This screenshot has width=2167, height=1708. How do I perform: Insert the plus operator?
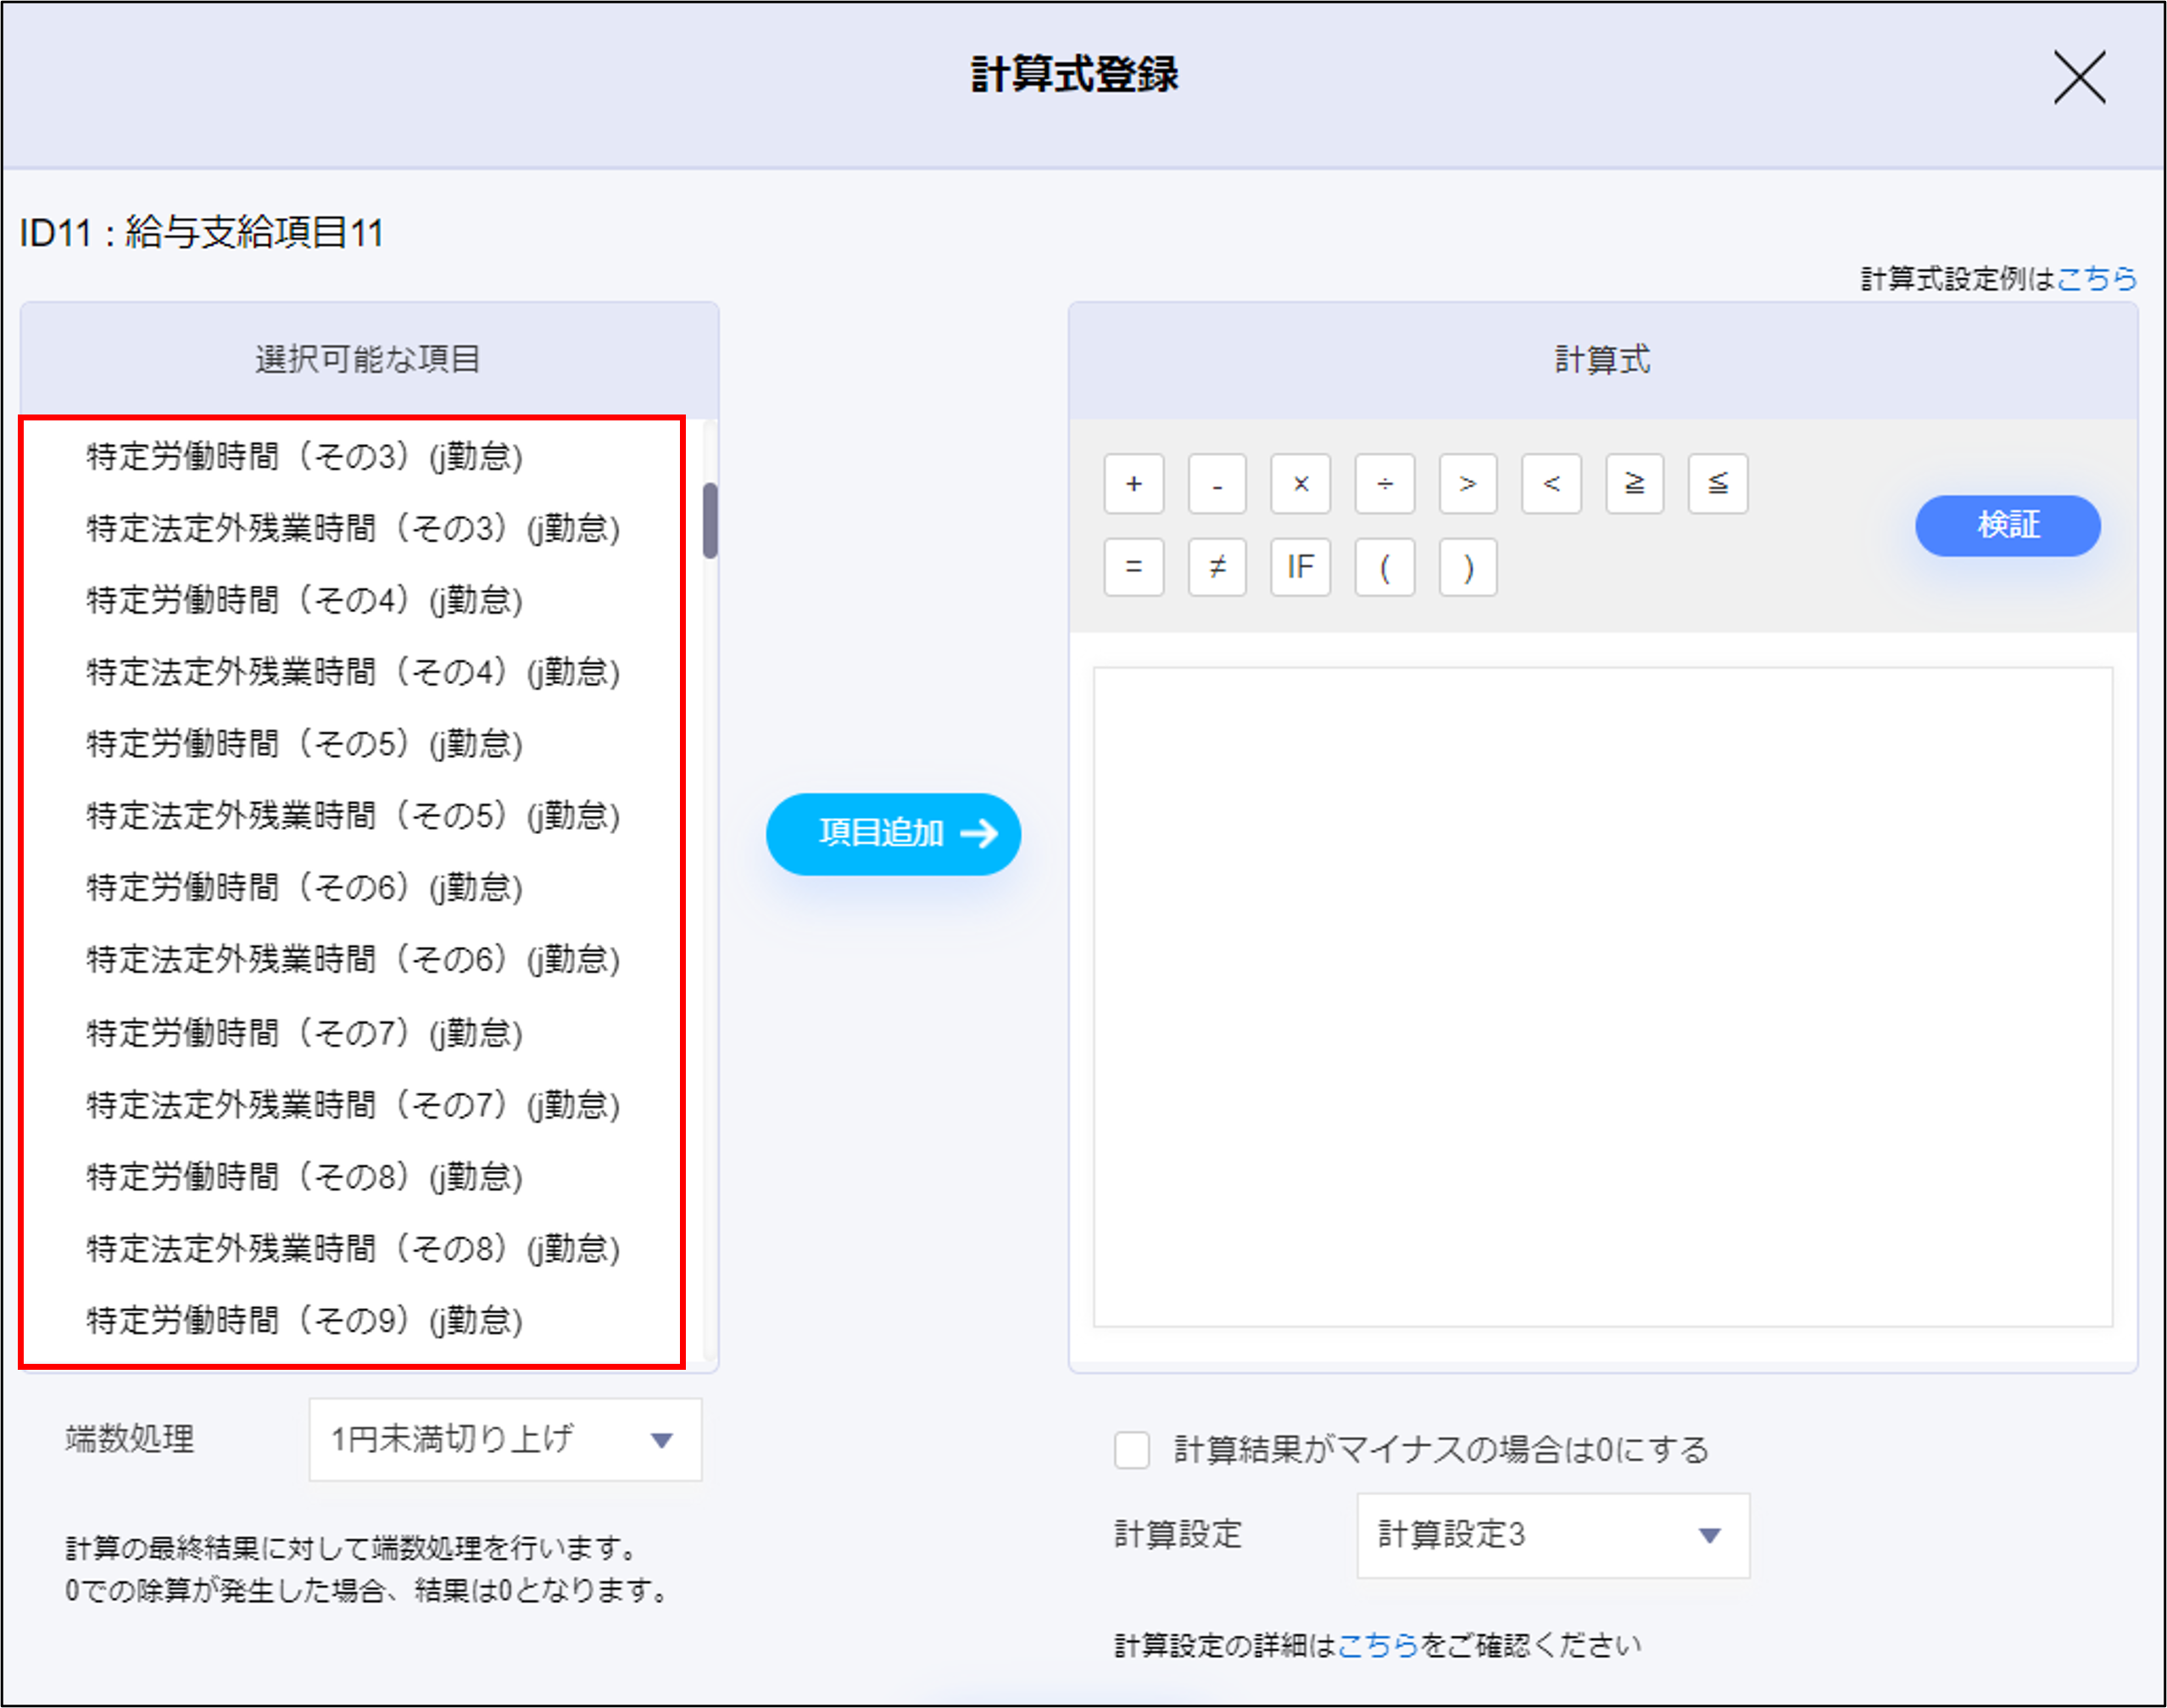coord(1133,484)
